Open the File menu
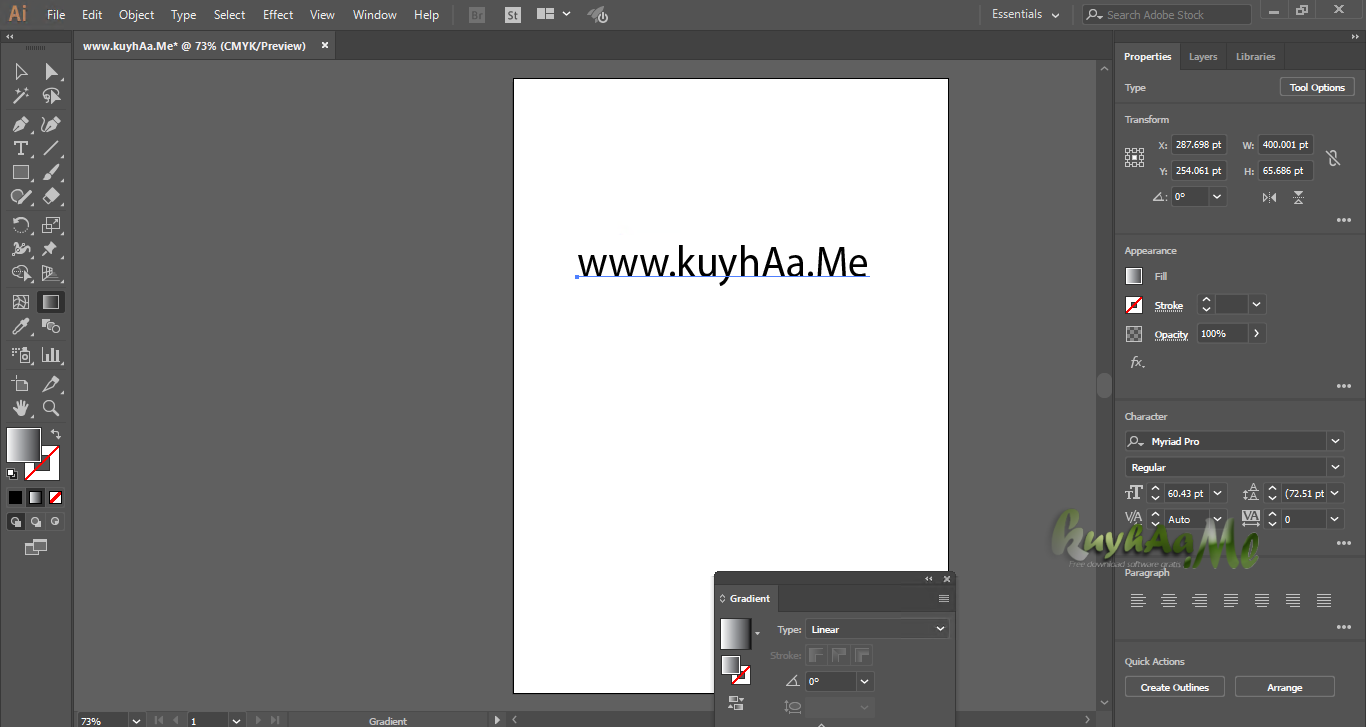This screenshot has height=727, width=1366. 56,14
